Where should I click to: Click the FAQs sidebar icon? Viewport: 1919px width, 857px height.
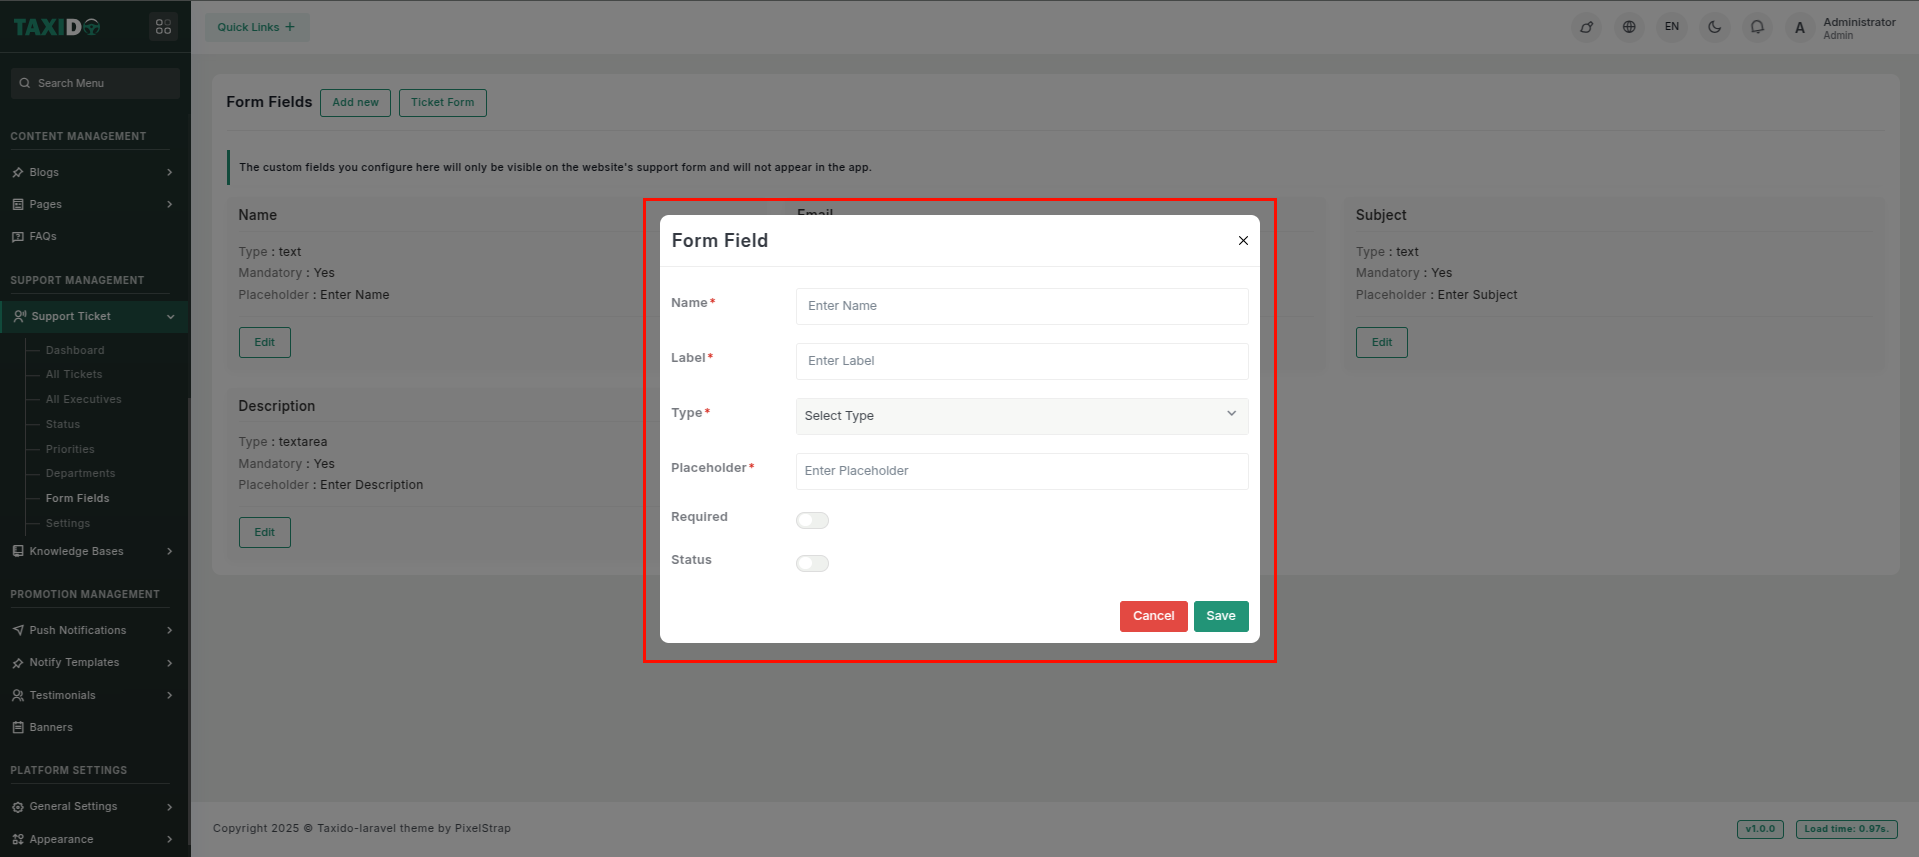18,237
